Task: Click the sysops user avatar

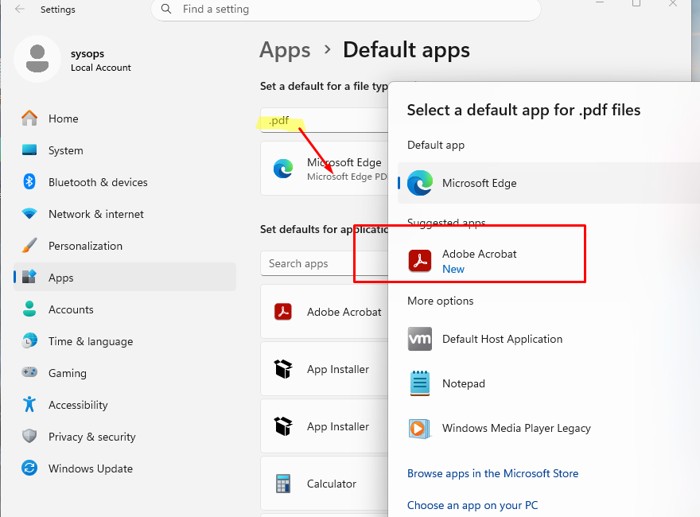Action: coord(38,59)
